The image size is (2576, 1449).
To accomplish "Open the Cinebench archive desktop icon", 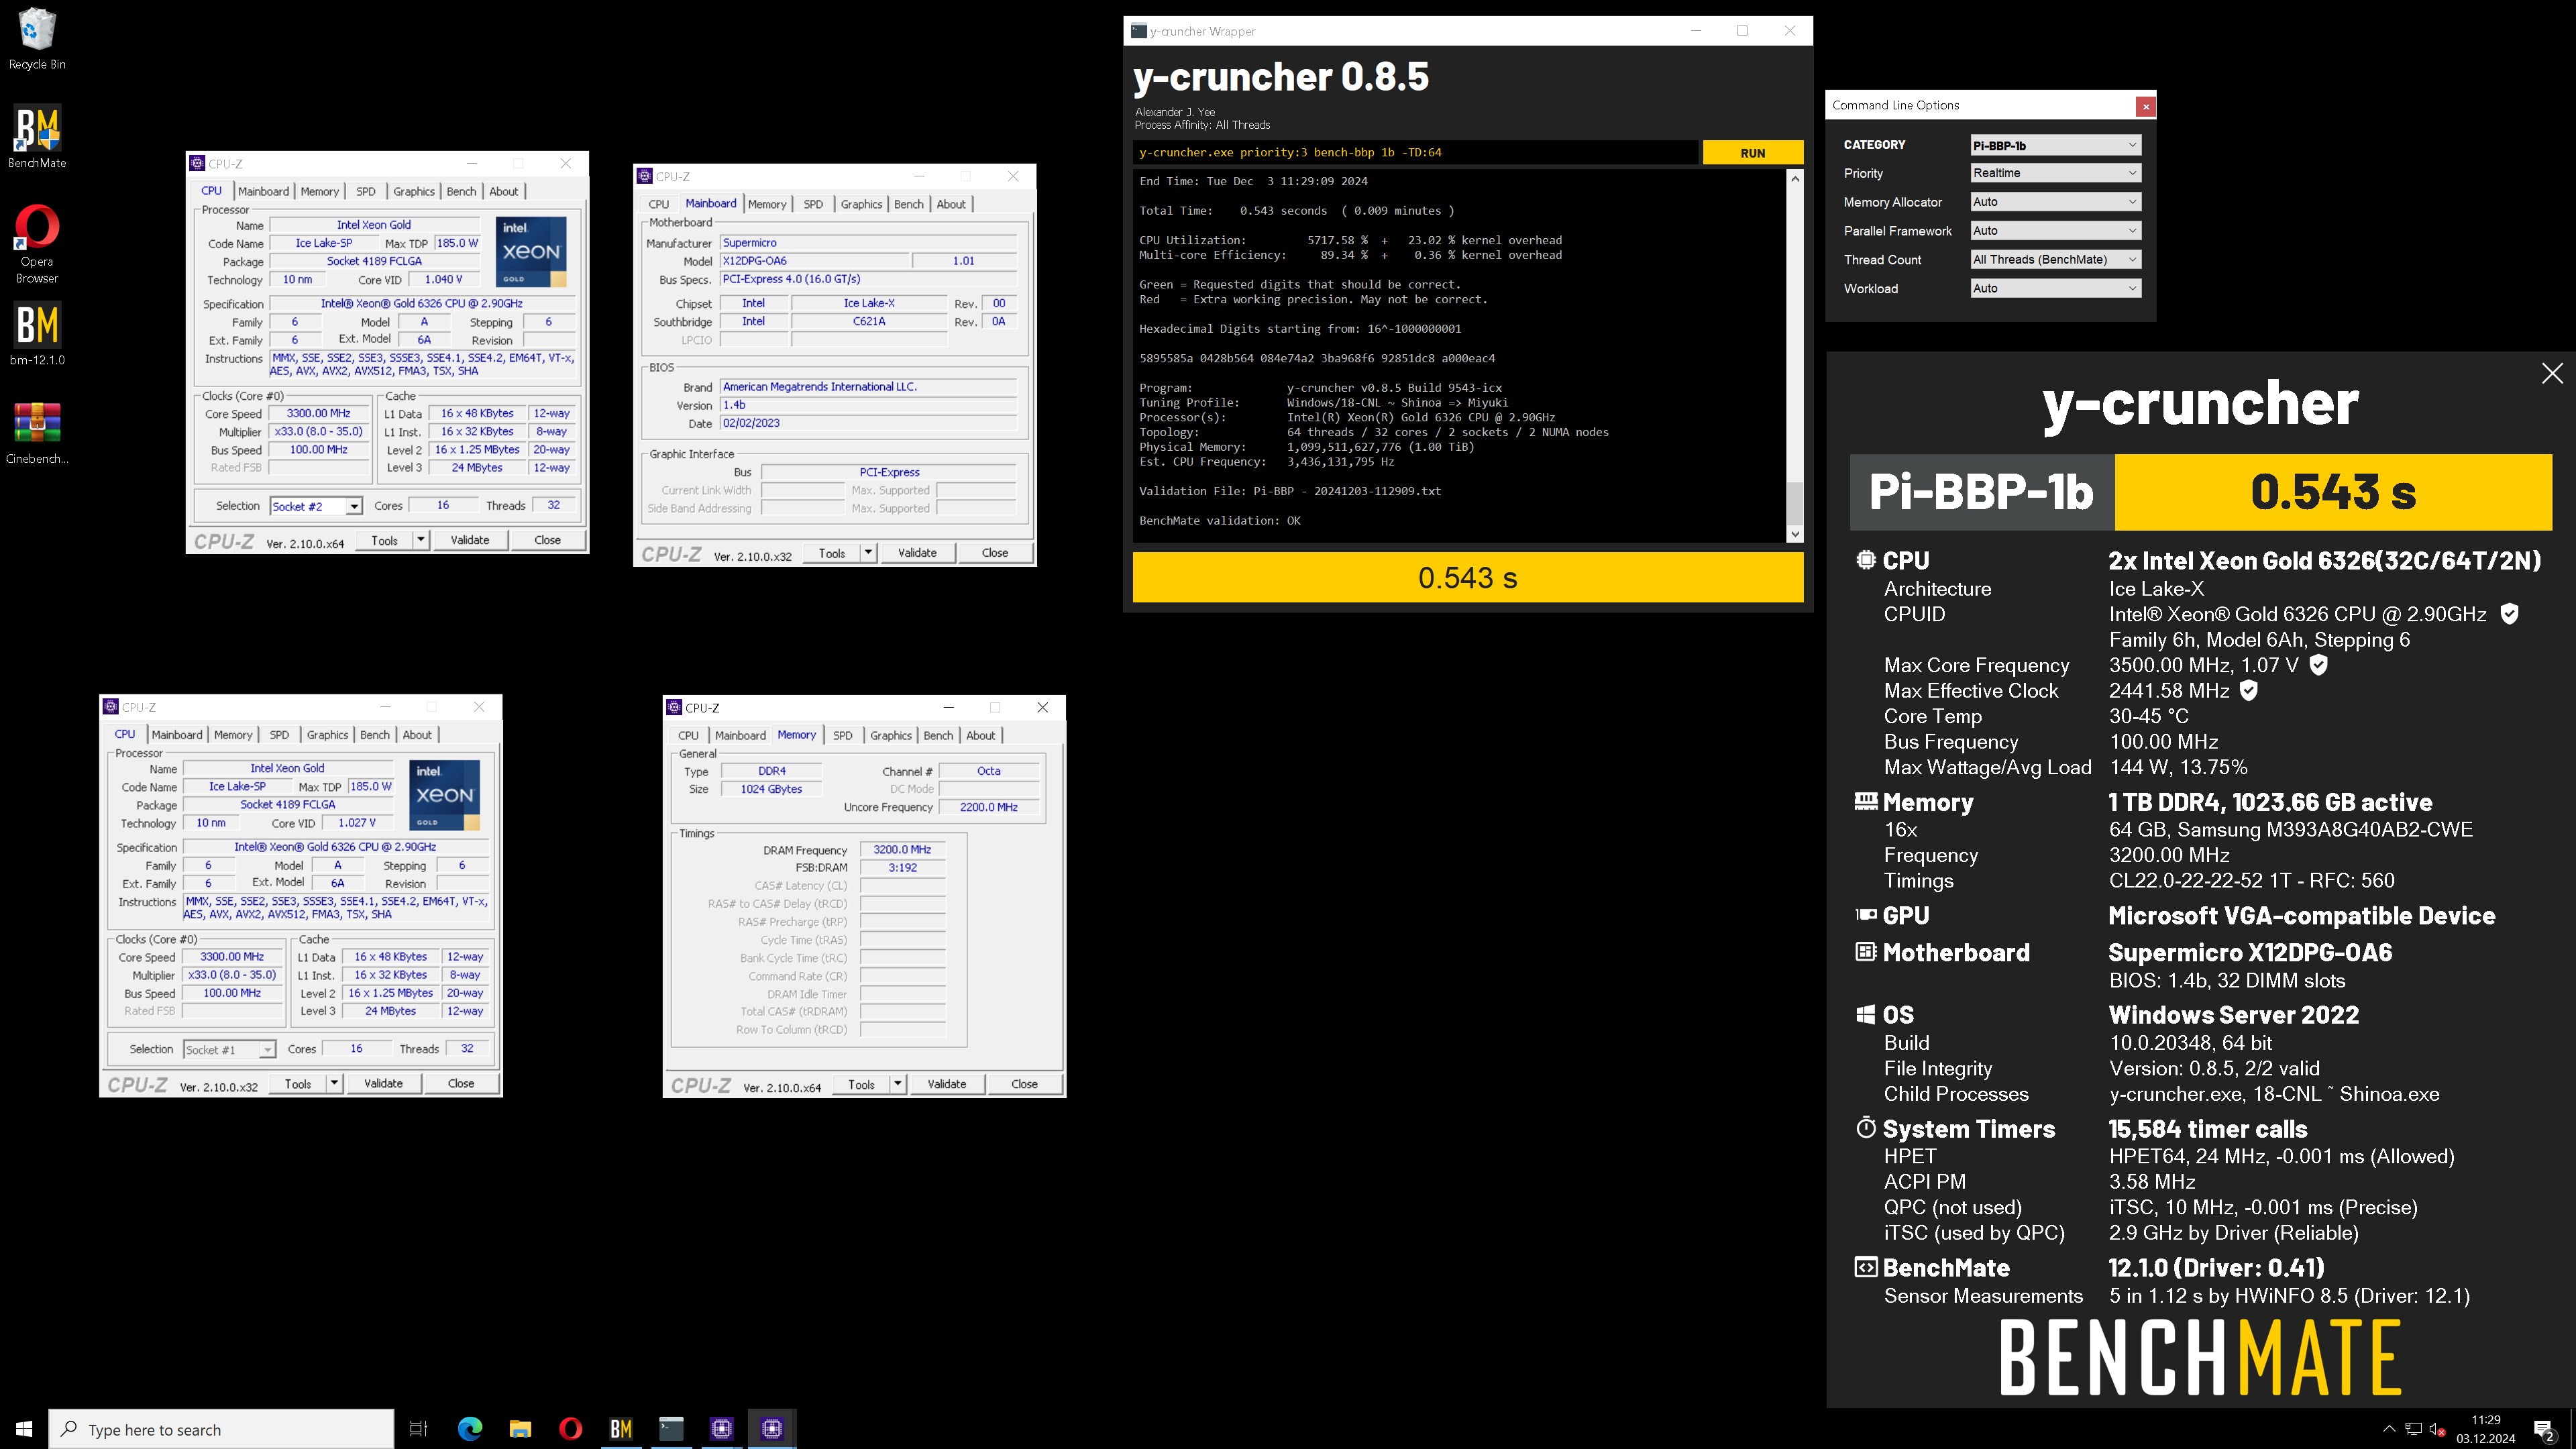I will click(37, 432).
